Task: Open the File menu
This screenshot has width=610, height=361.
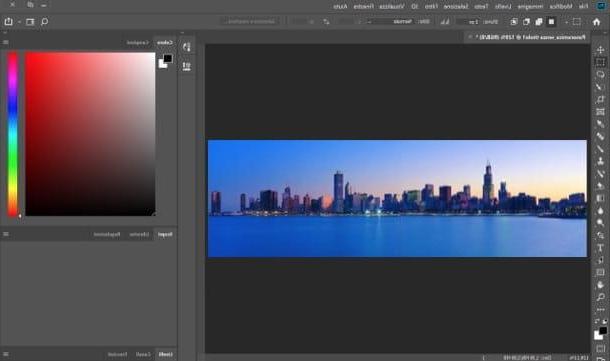Action: [x=584, y=6]
